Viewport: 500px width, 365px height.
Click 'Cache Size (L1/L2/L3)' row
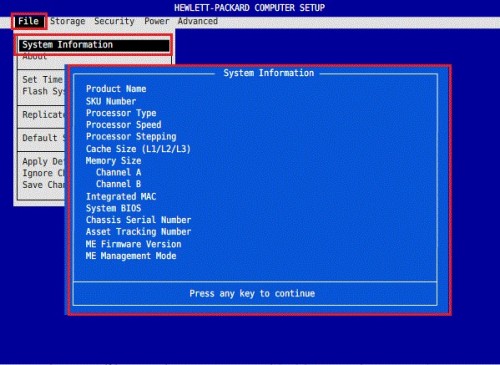pos(138,149)
